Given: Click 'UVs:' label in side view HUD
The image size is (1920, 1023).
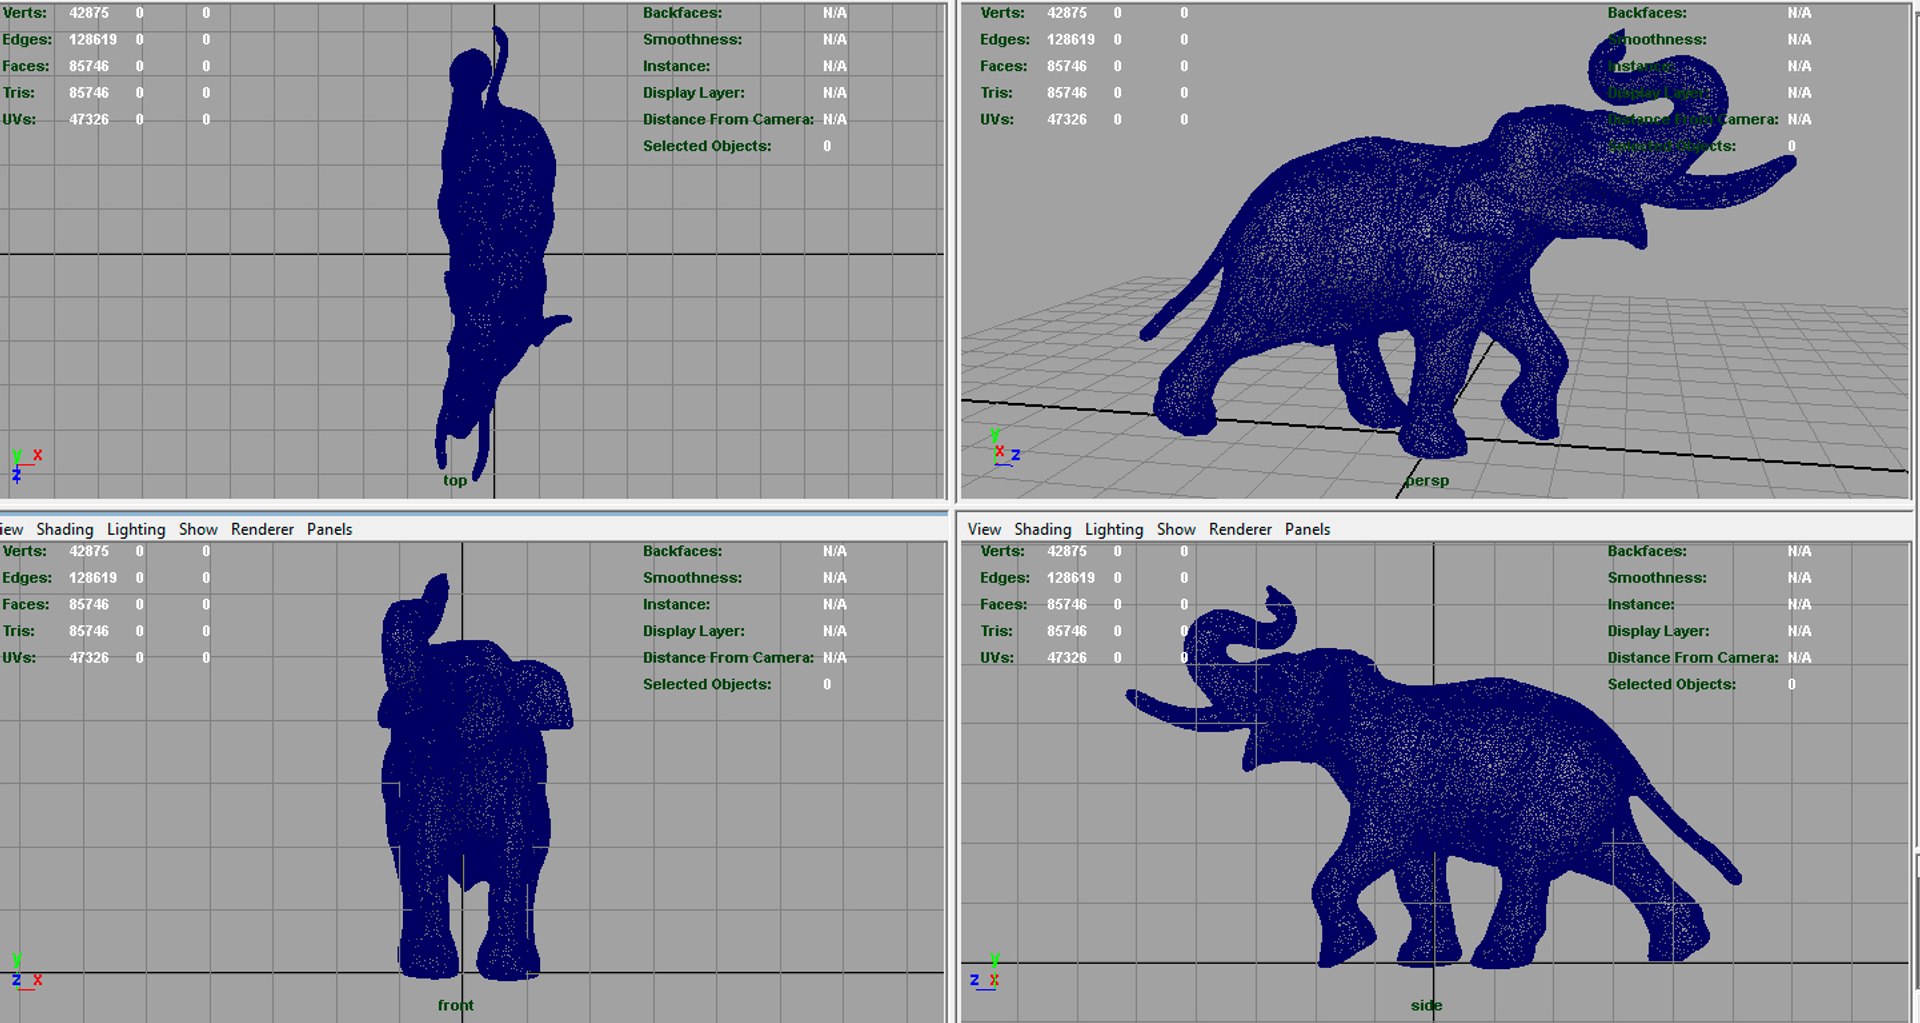Looking at the screenshot, I should pos(997,658).
